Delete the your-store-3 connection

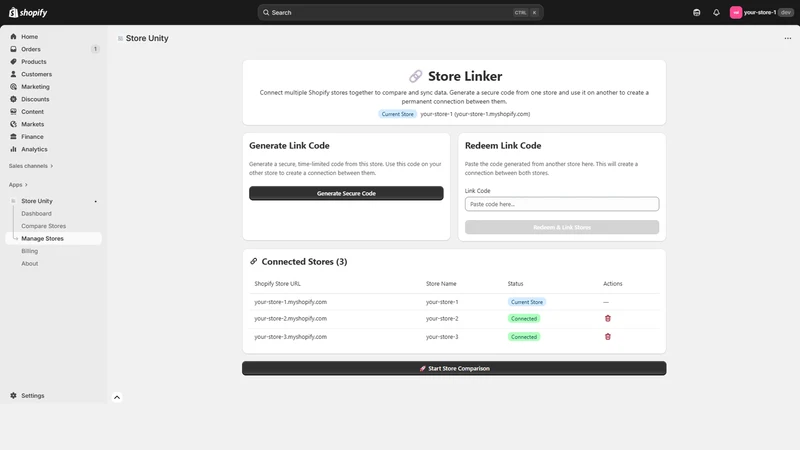pos(608,337)
